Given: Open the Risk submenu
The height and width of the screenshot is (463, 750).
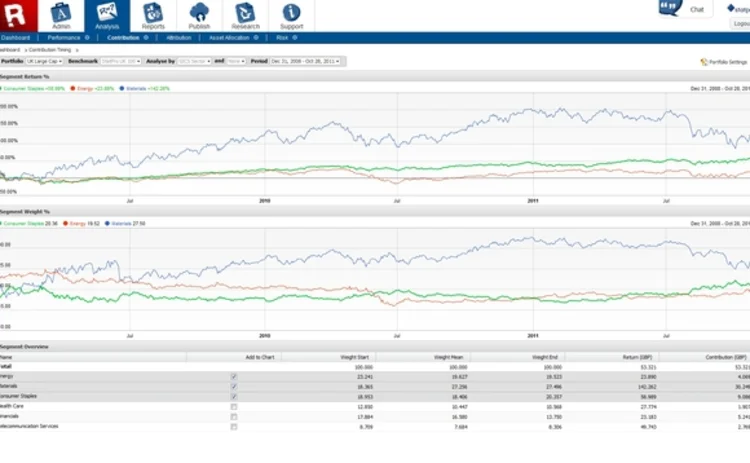Looking at the screenshot, I should [282, 38].
